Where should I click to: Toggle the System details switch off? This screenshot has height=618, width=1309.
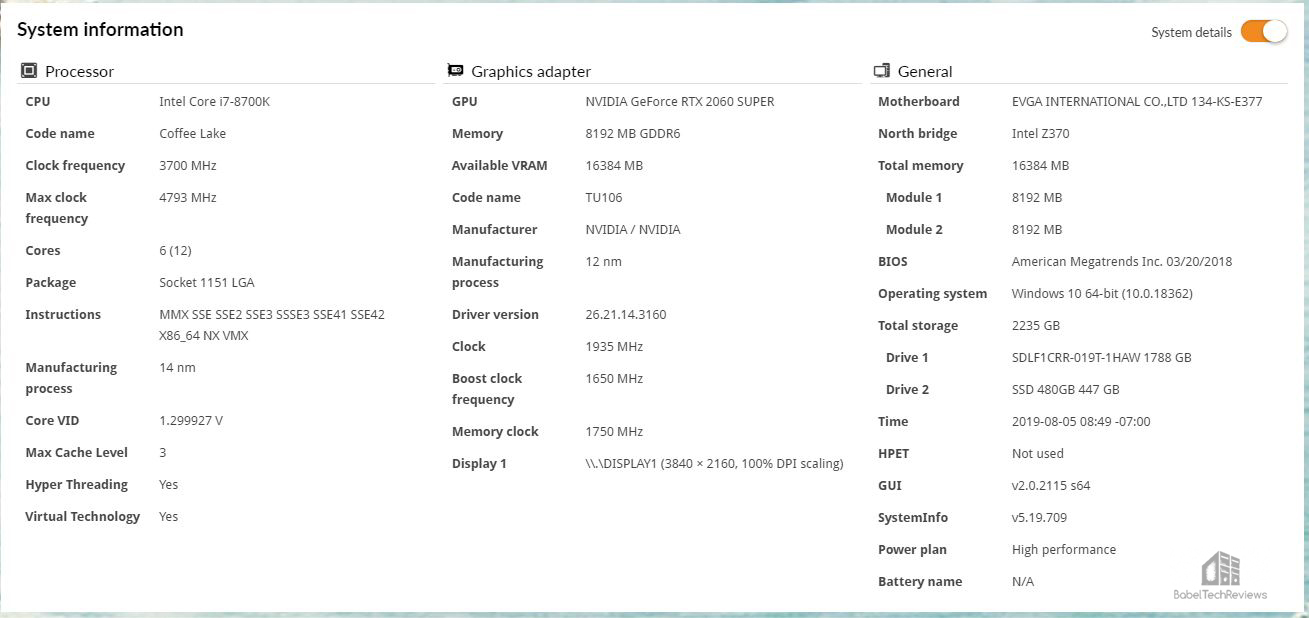(x=1264, y=31)
